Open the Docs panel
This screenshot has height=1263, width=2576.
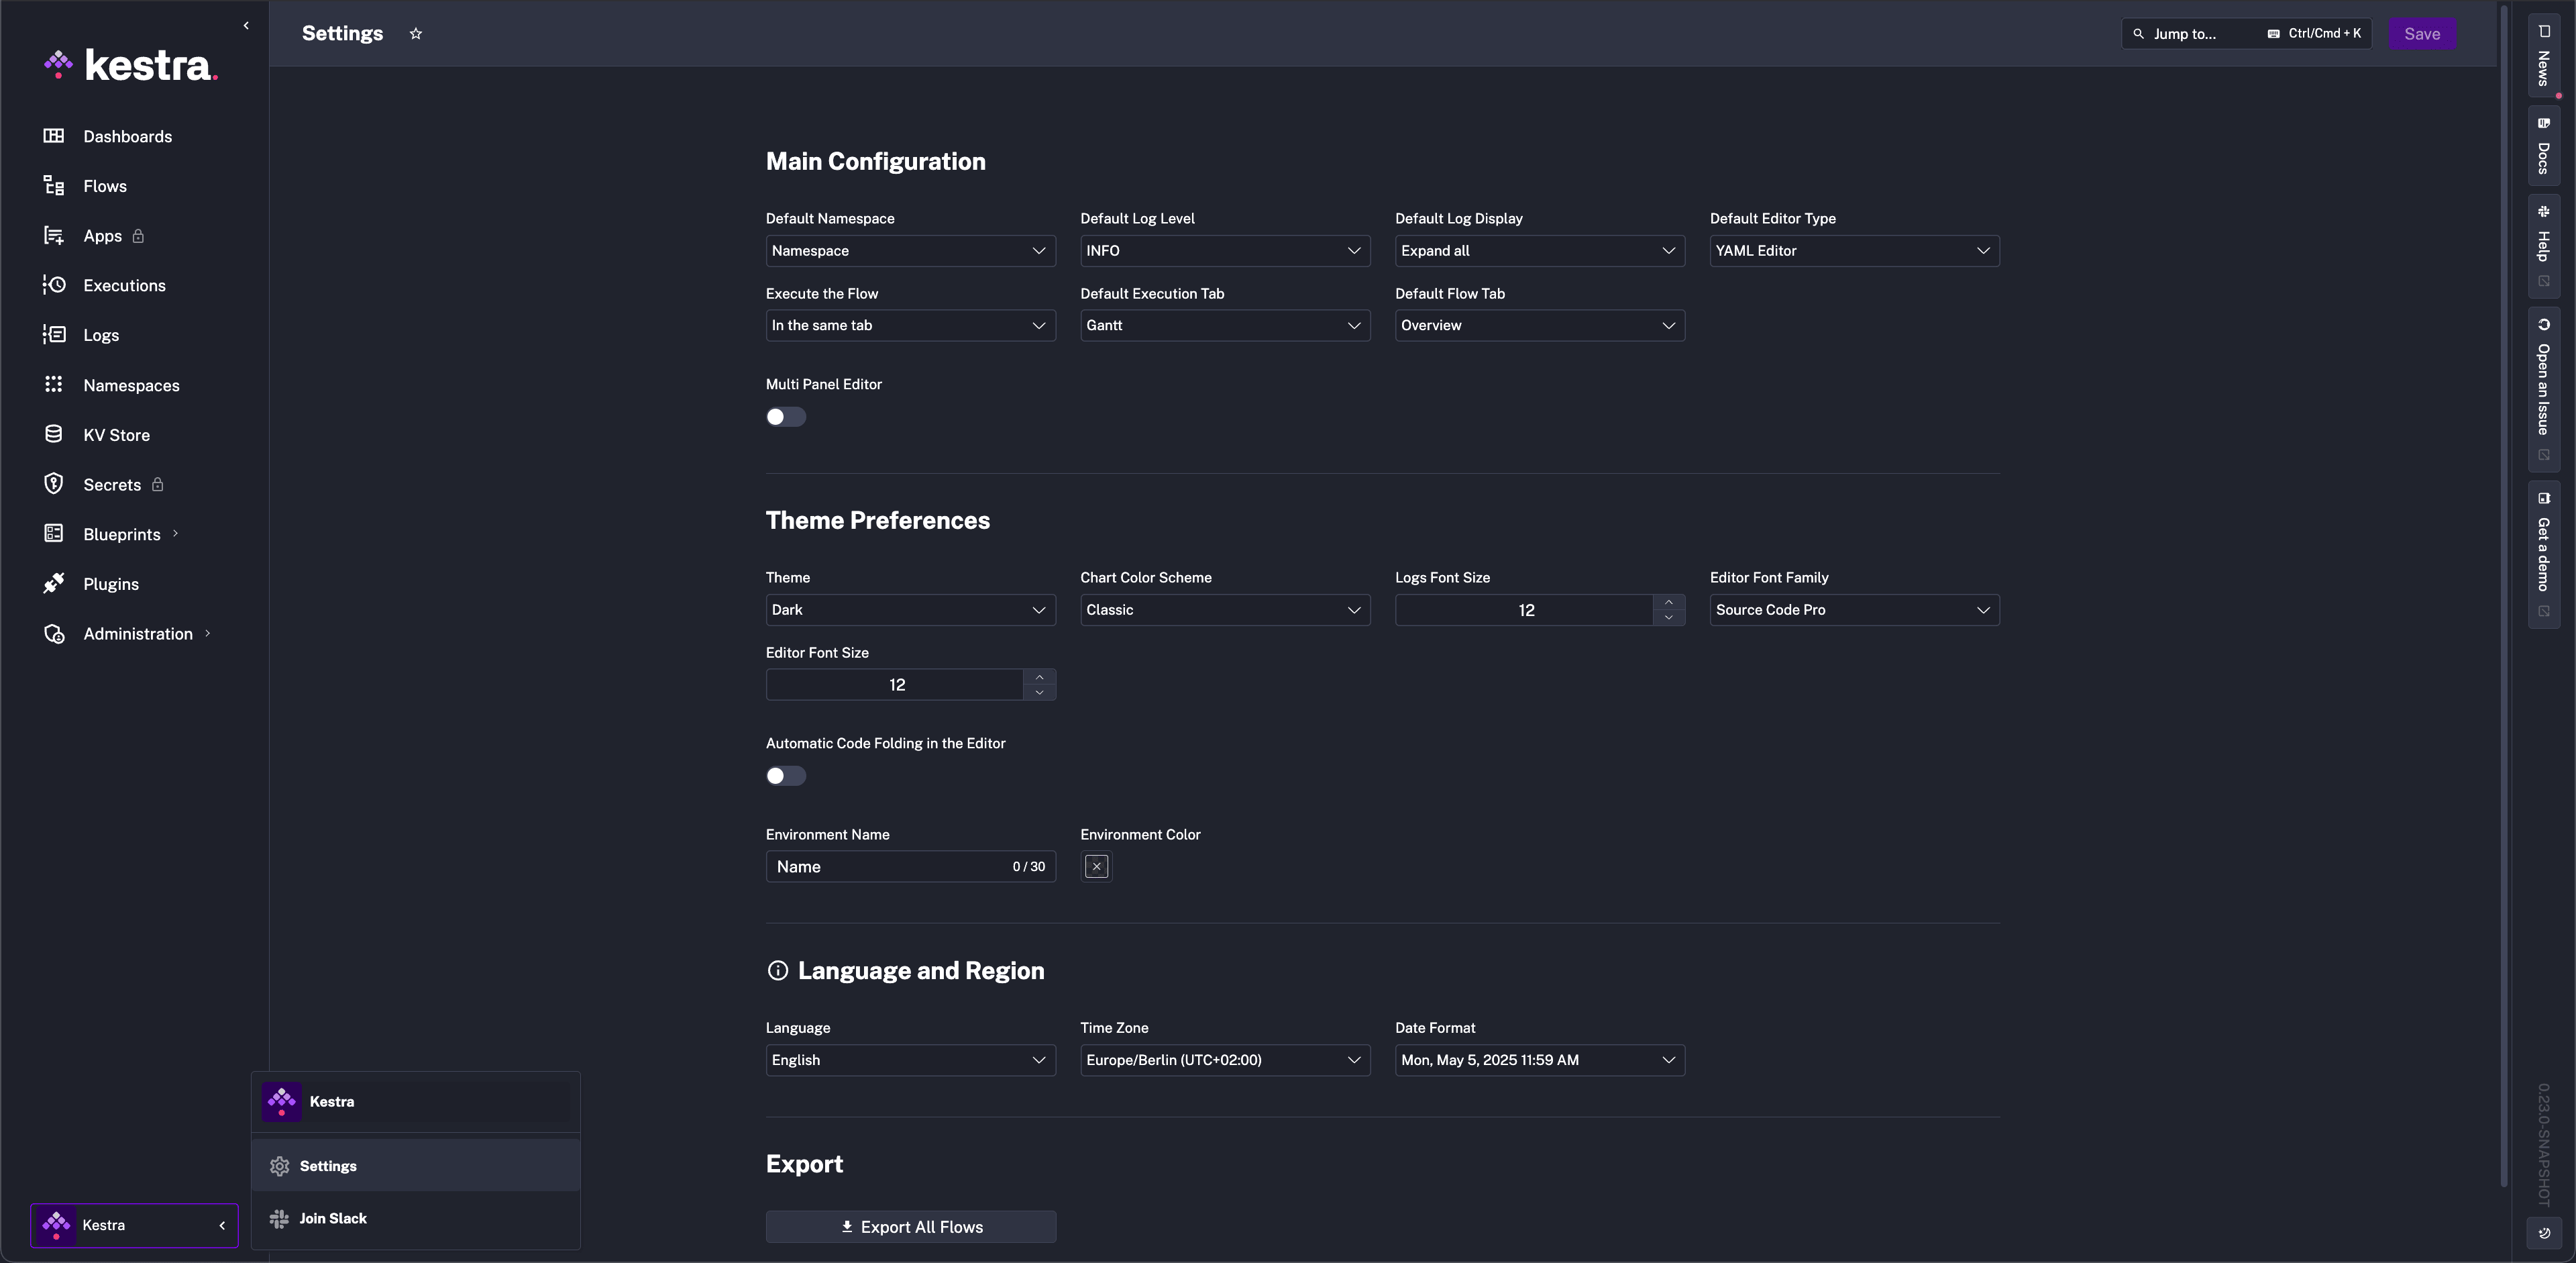(2546, 148)
